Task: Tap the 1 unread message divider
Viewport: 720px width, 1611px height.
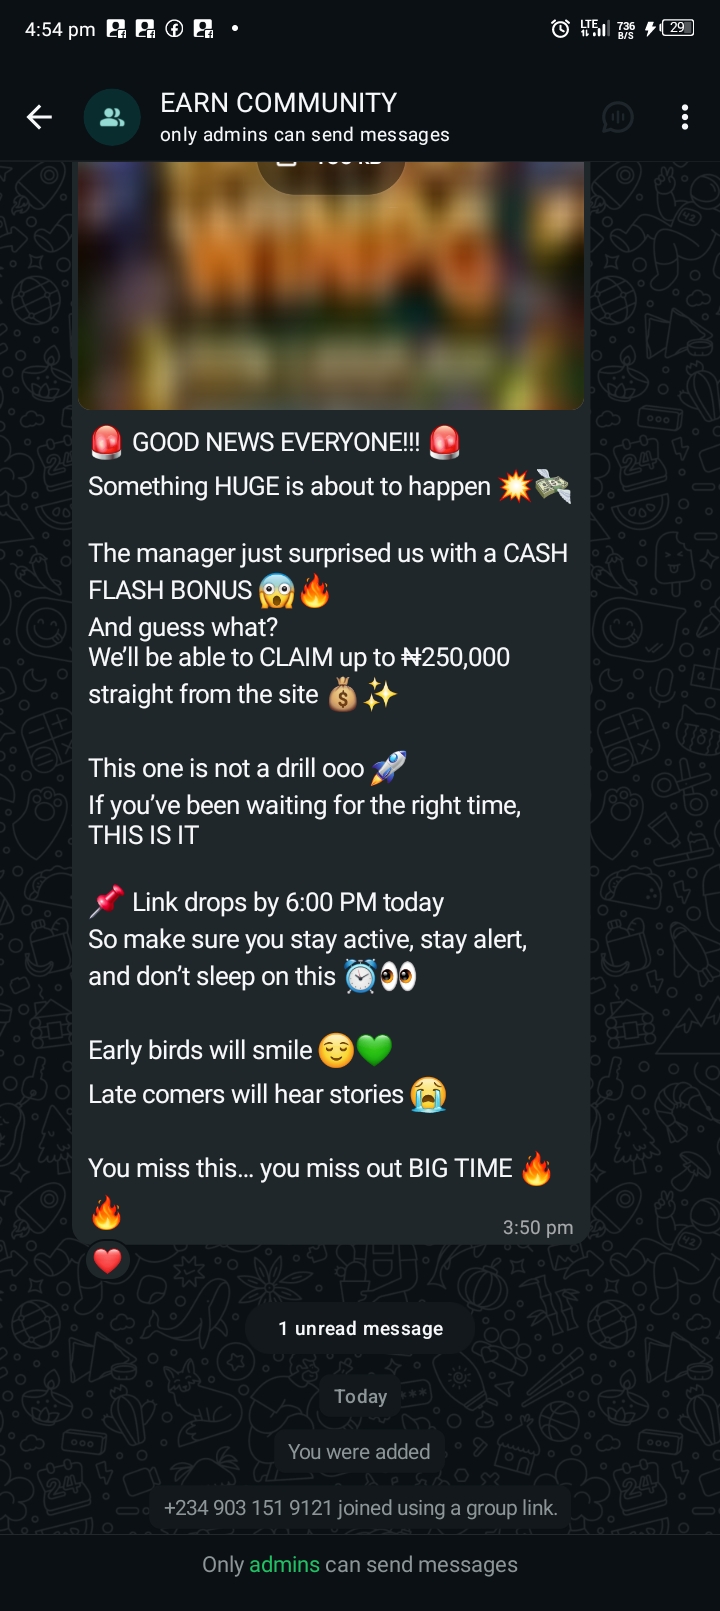Action: (x=360, y=1328)
